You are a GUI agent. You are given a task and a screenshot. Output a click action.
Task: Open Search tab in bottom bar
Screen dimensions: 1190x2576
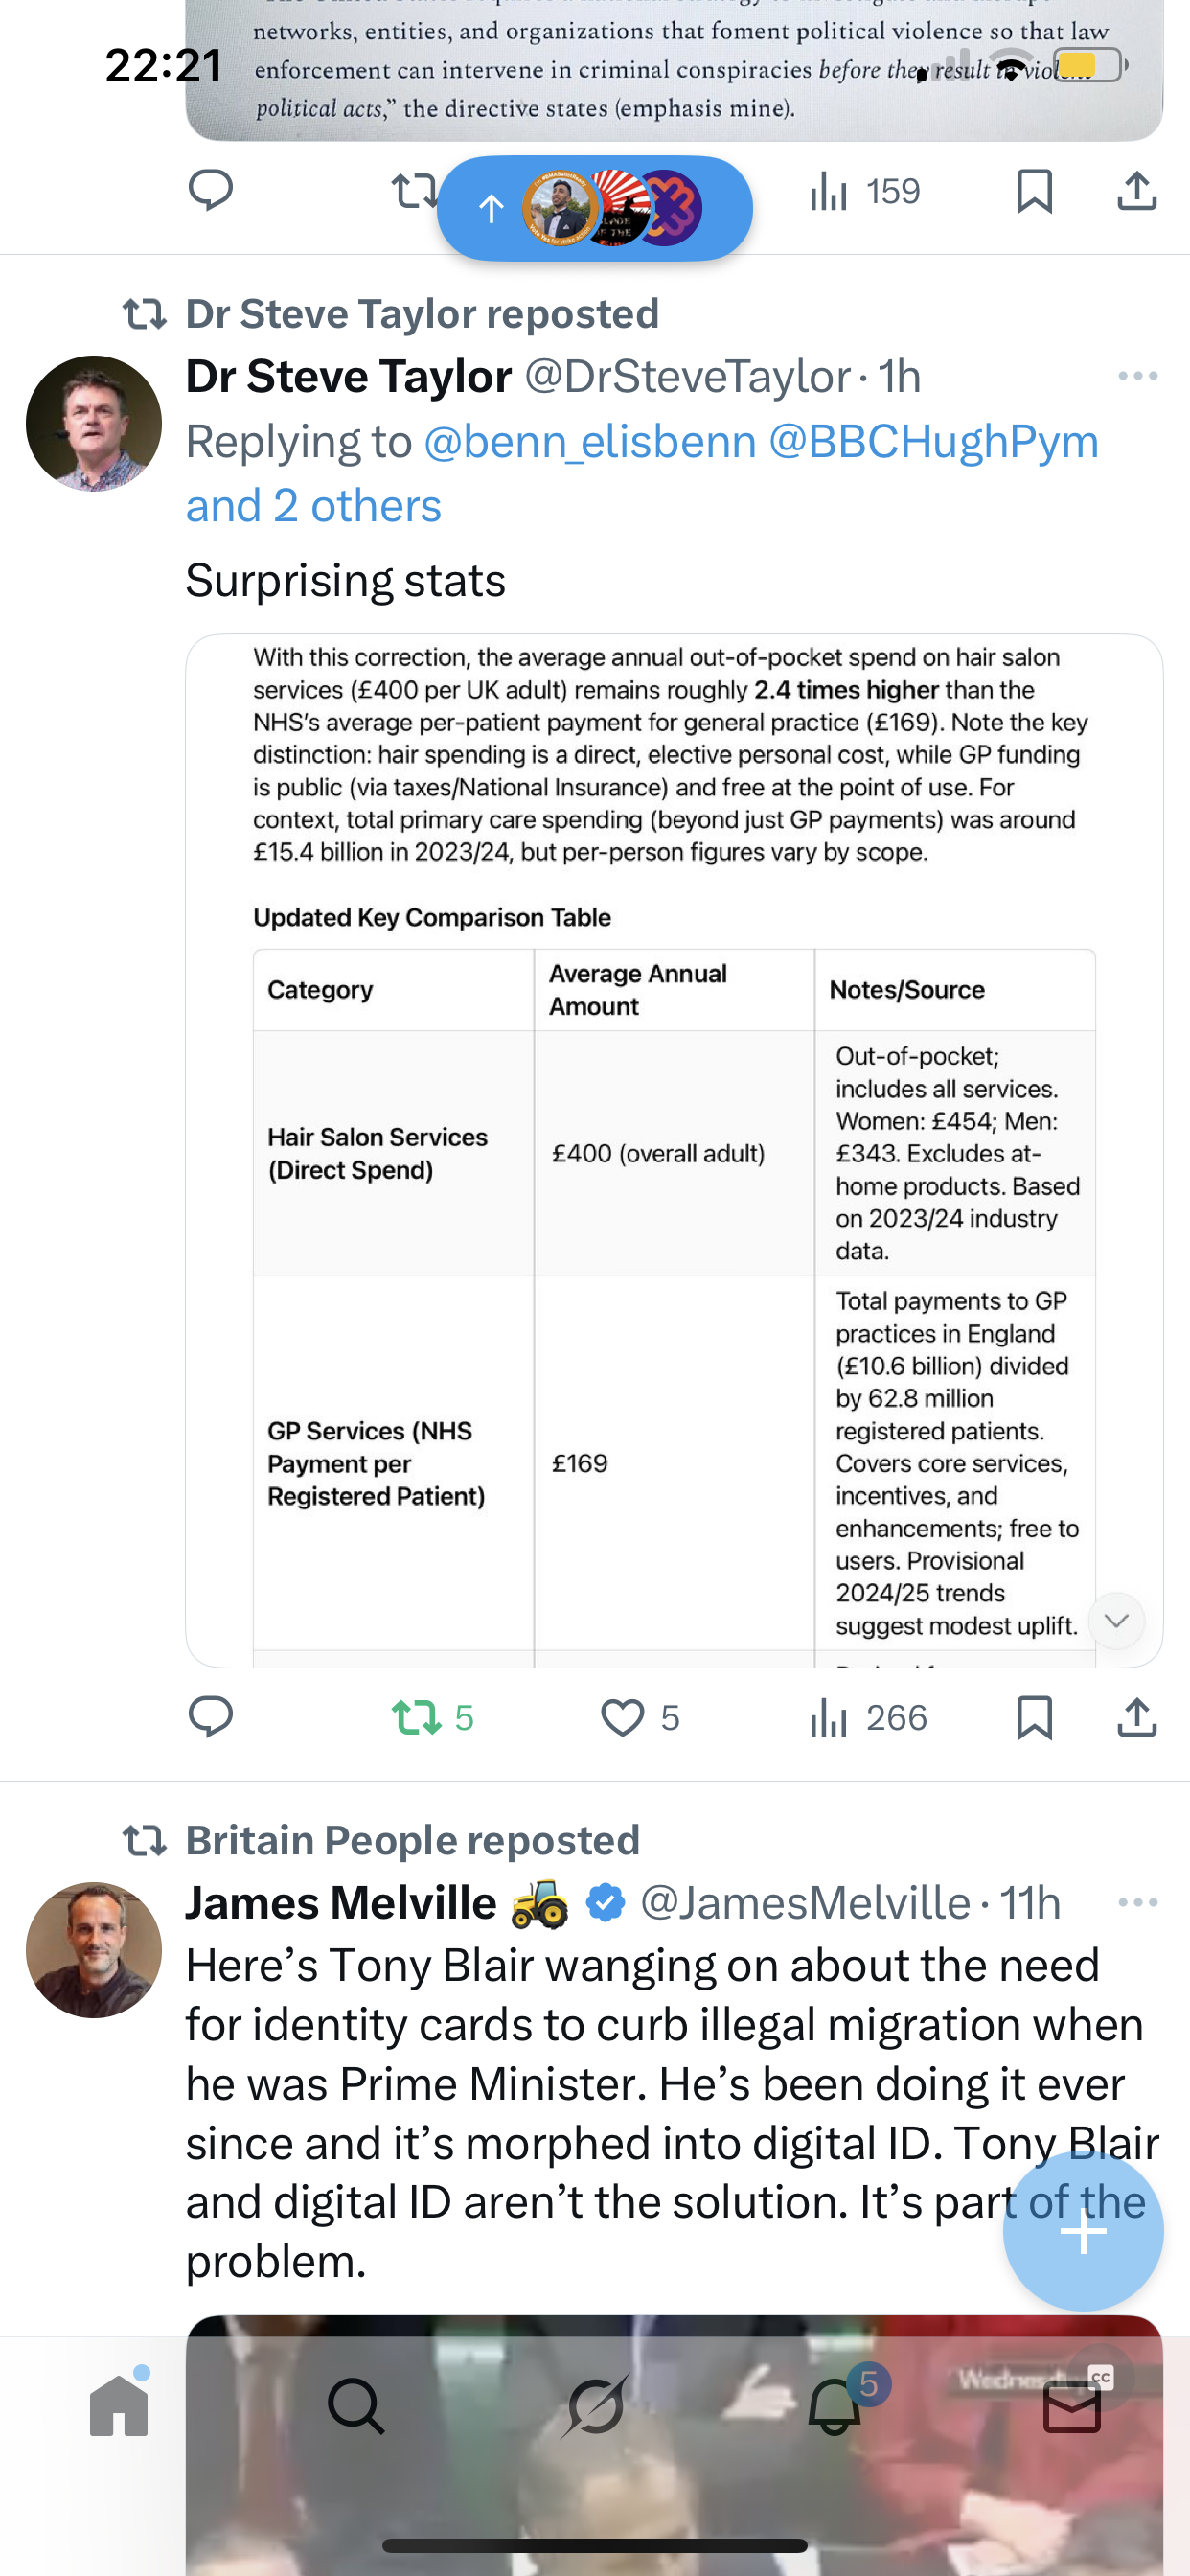[356, 2405]
